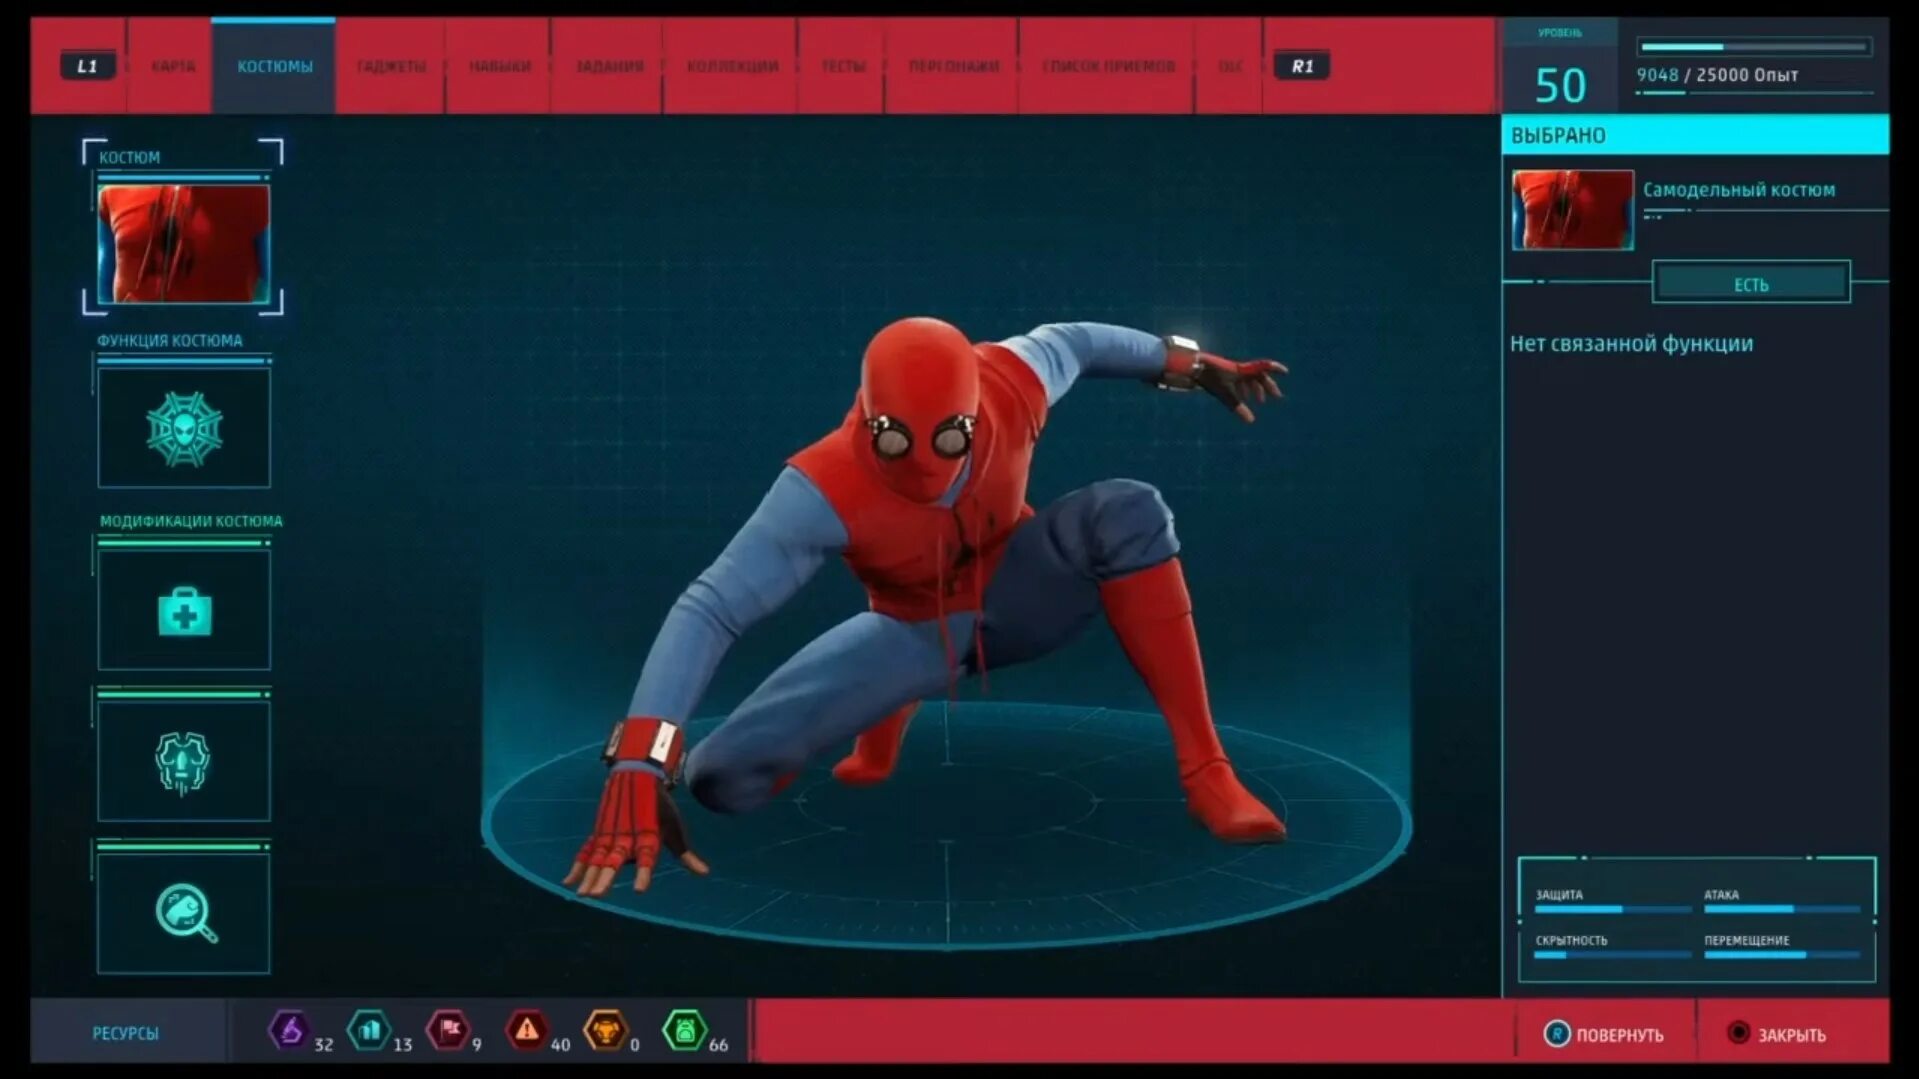Select the Костюмы tab
1919x1079 pixels.
click(275, 66)
